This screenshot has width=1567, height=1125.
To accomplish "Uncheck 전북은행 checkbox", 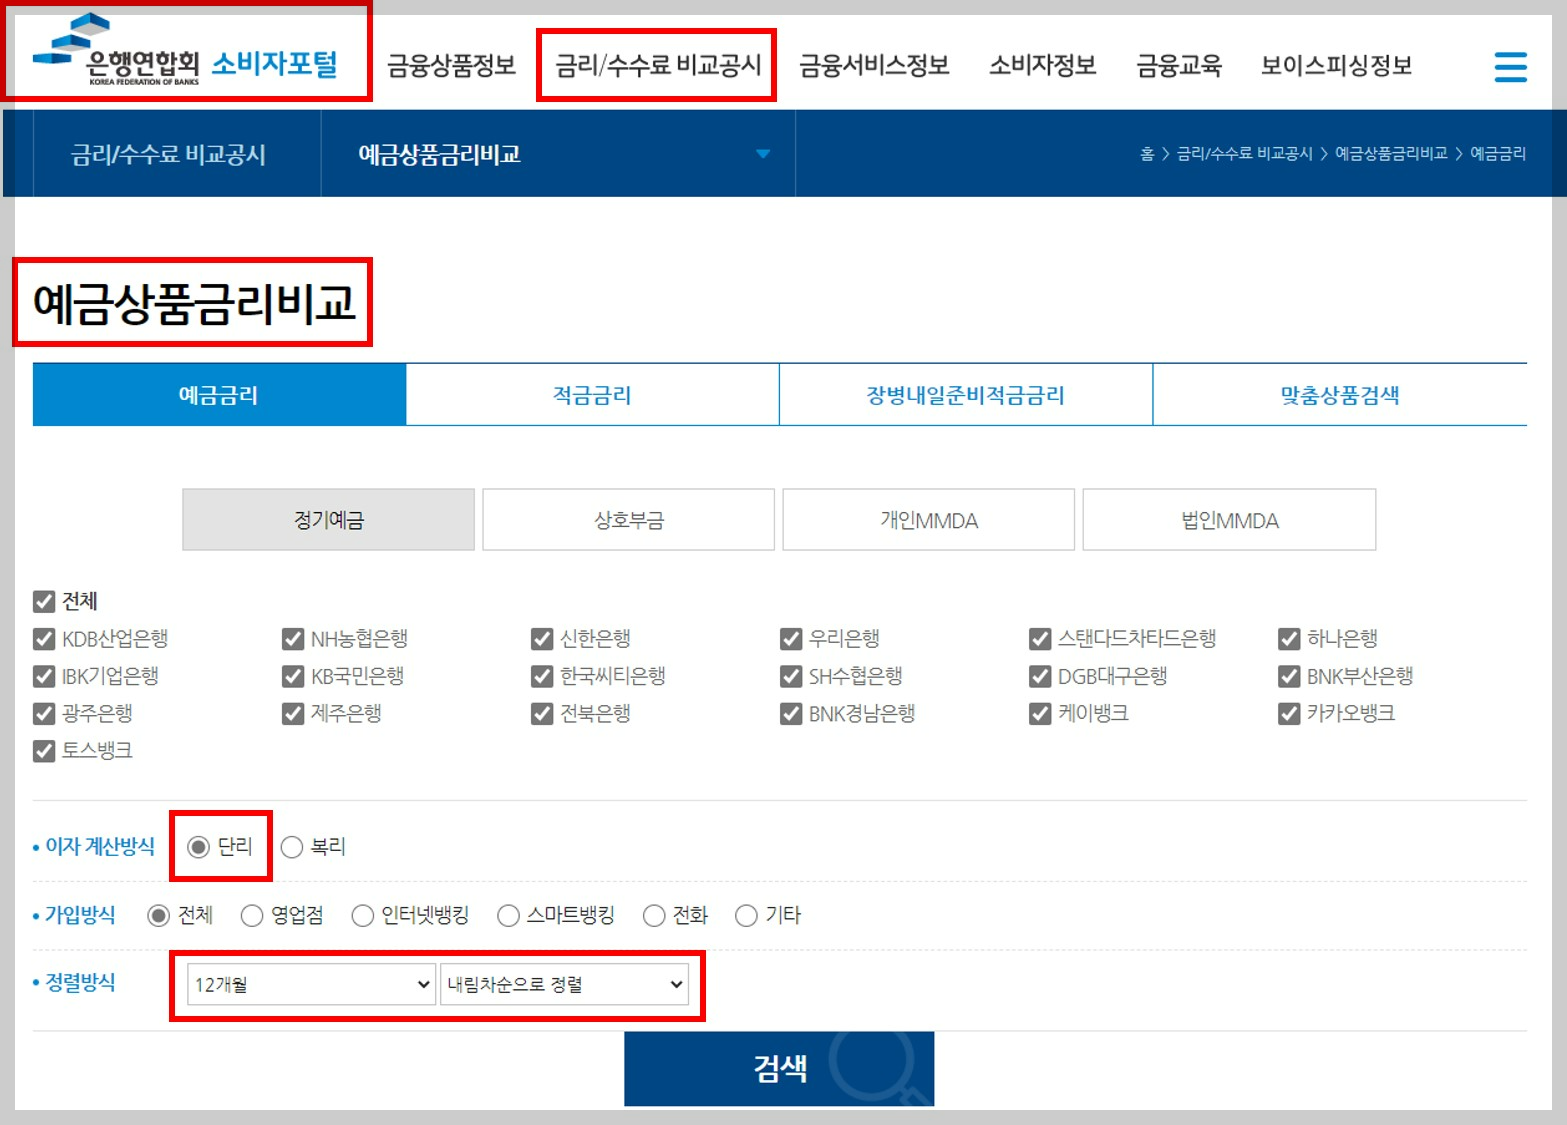I will click(x=542, y=713).
